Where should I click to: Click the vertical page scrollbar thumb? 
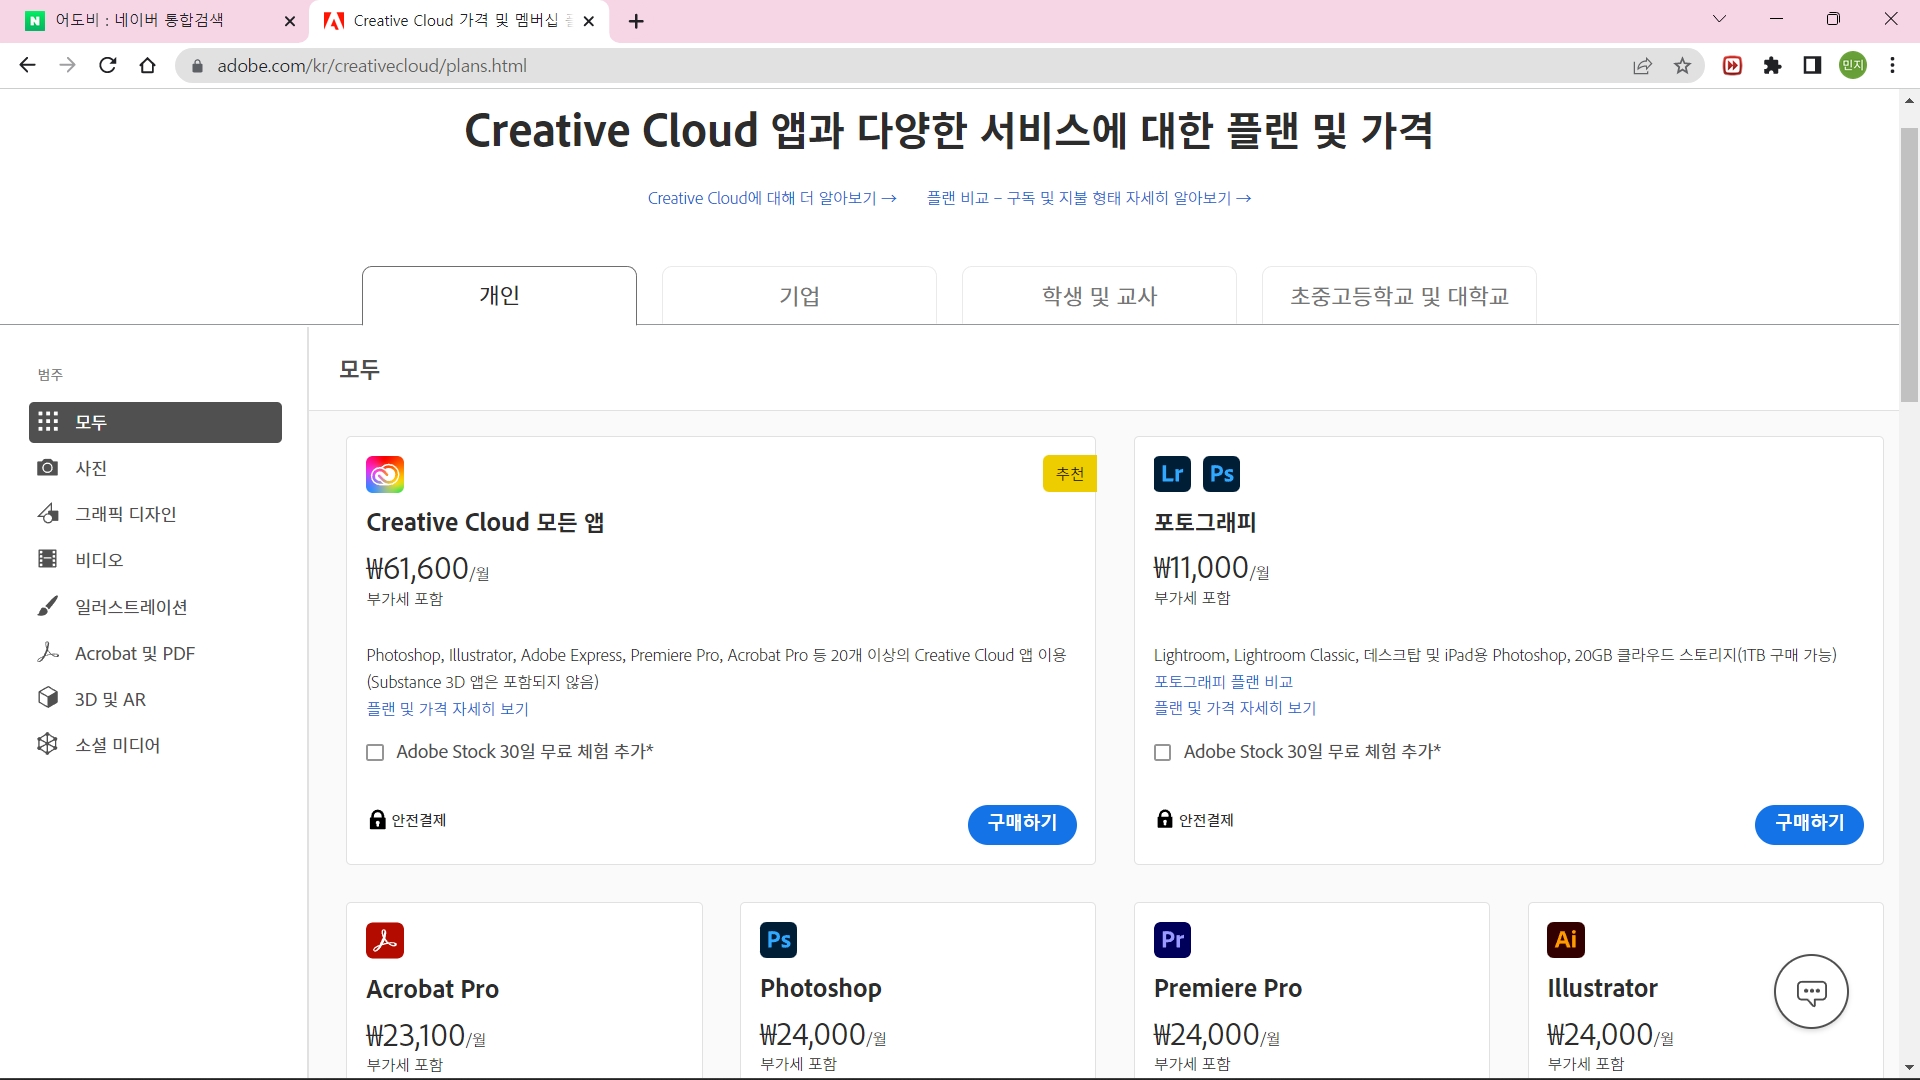tap(1909, 265)
